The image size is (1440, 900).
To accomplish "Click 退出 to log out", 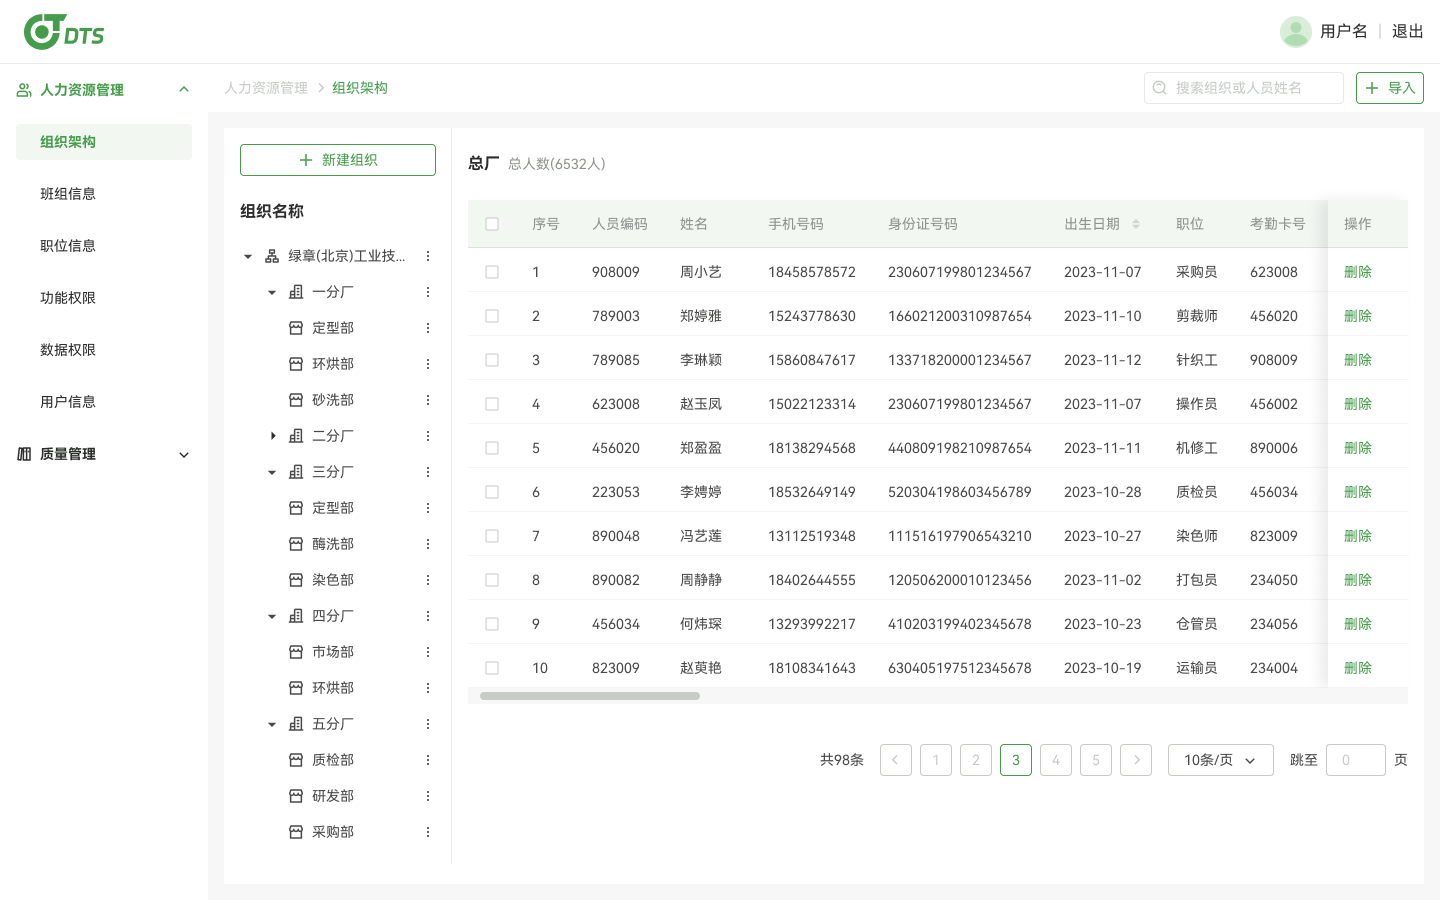I will (x=1408, y=32).
